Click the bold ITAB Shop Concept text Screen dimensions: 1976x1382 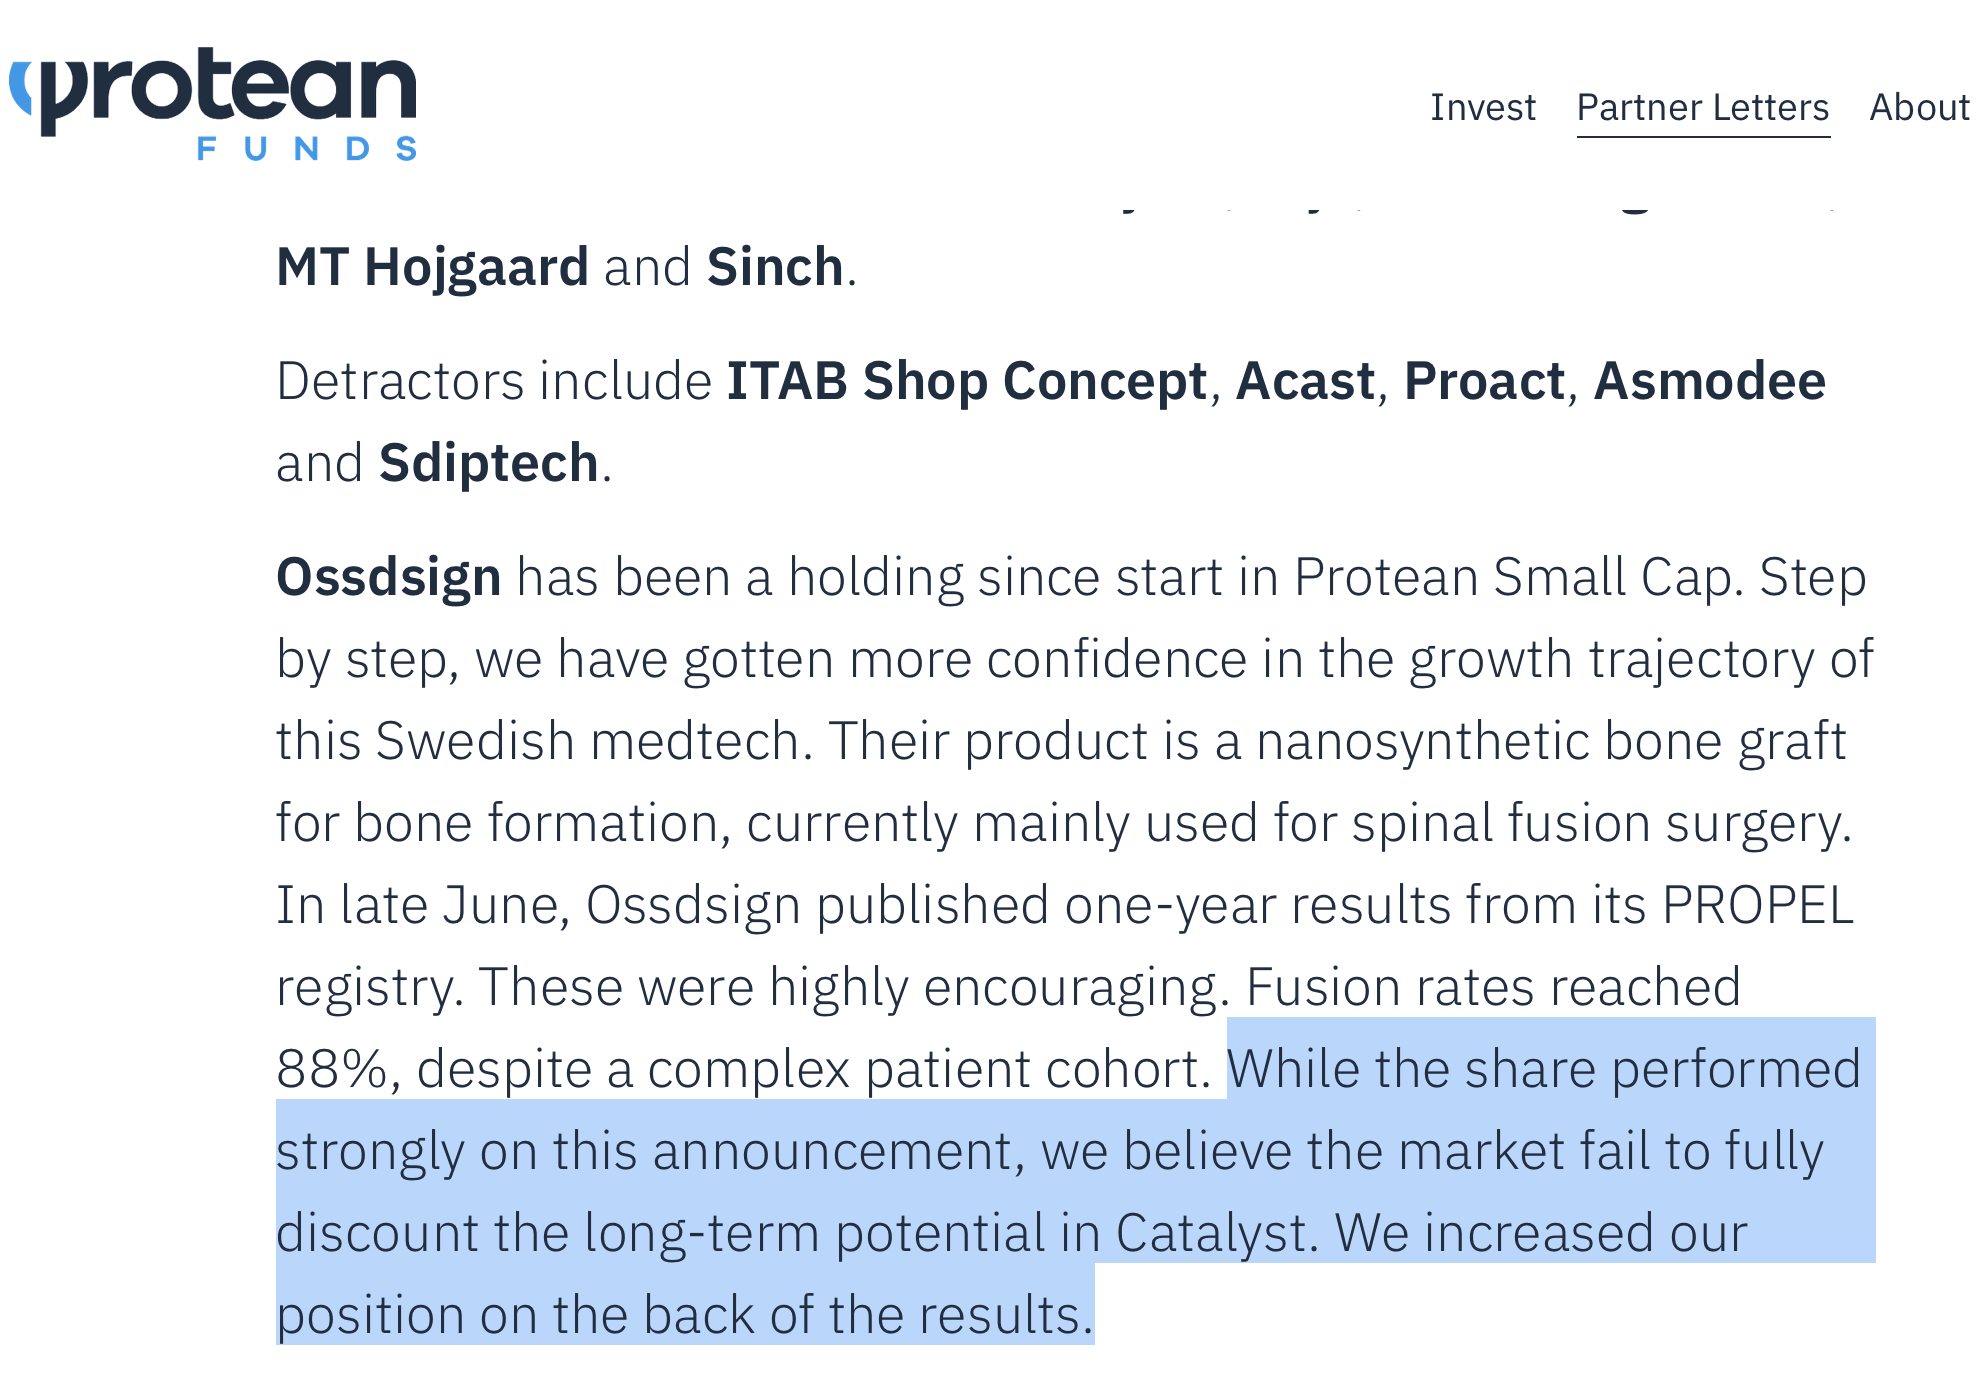(966, 381)
